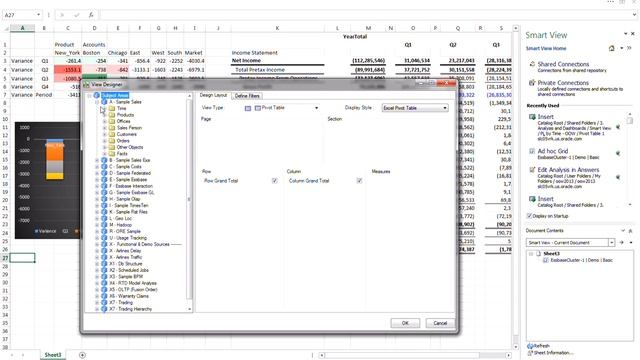Click the Products folder icon
The width and height of the screenshot is (640, 360).
pos(112,115)
